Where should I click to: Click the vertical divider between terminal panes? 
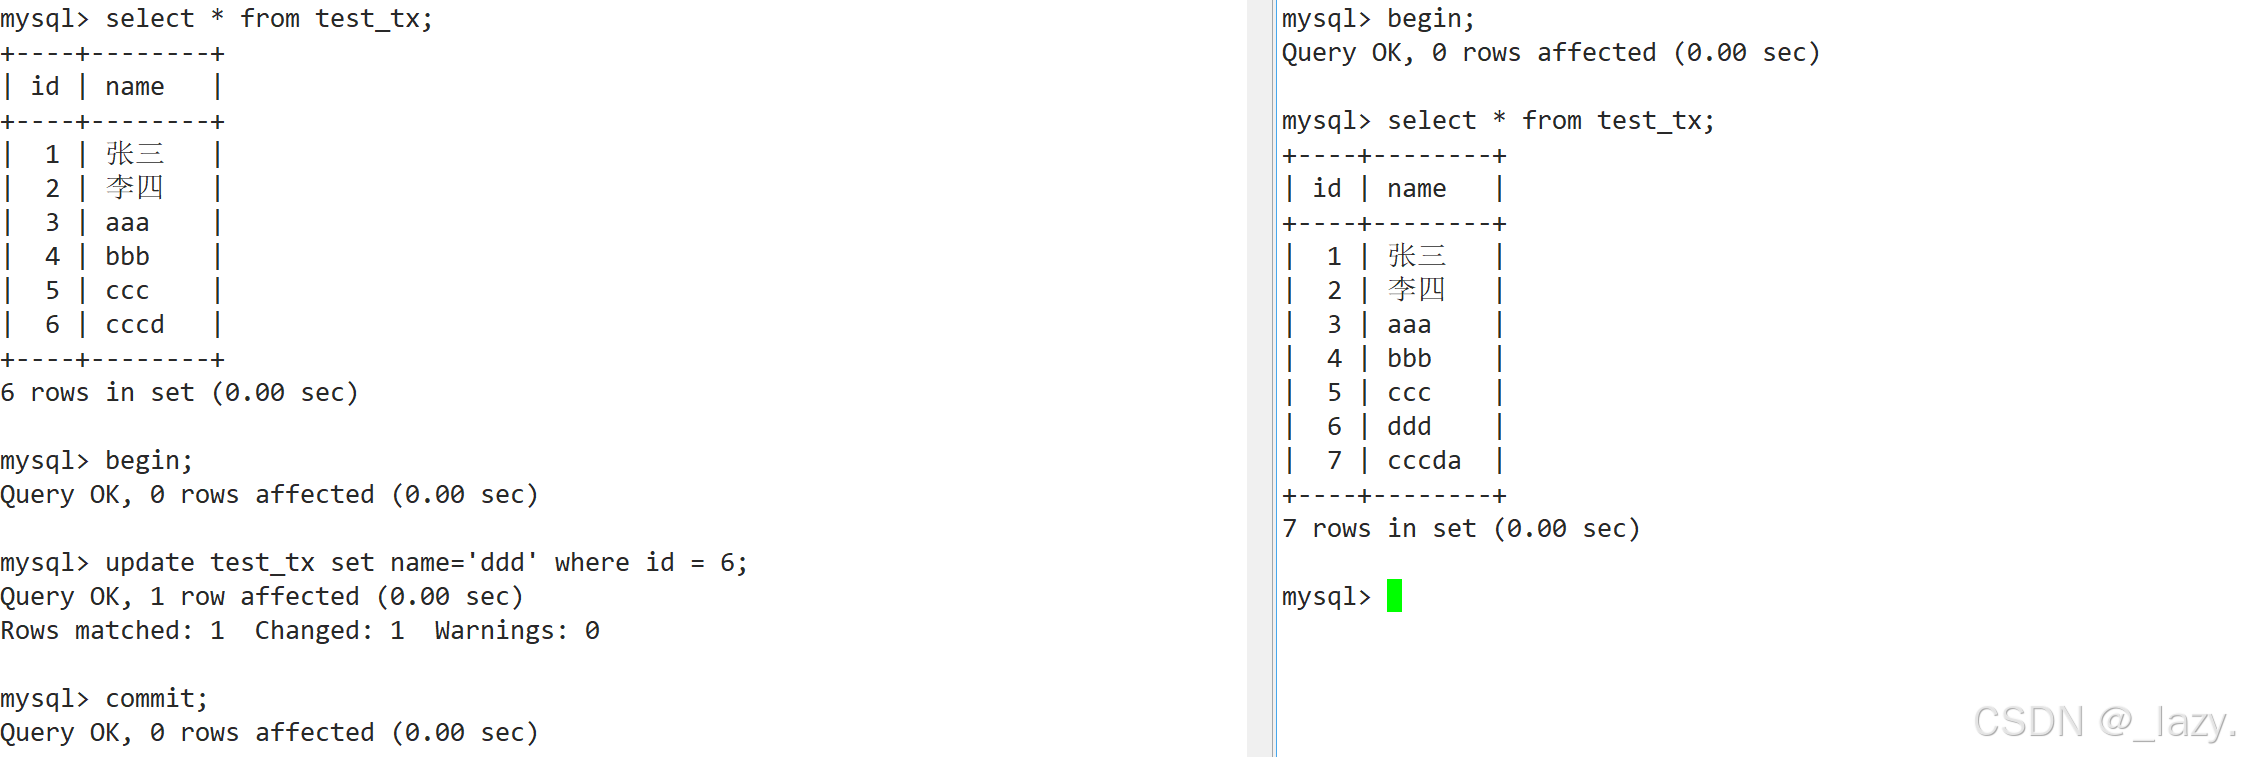[x=1262, y=378]
